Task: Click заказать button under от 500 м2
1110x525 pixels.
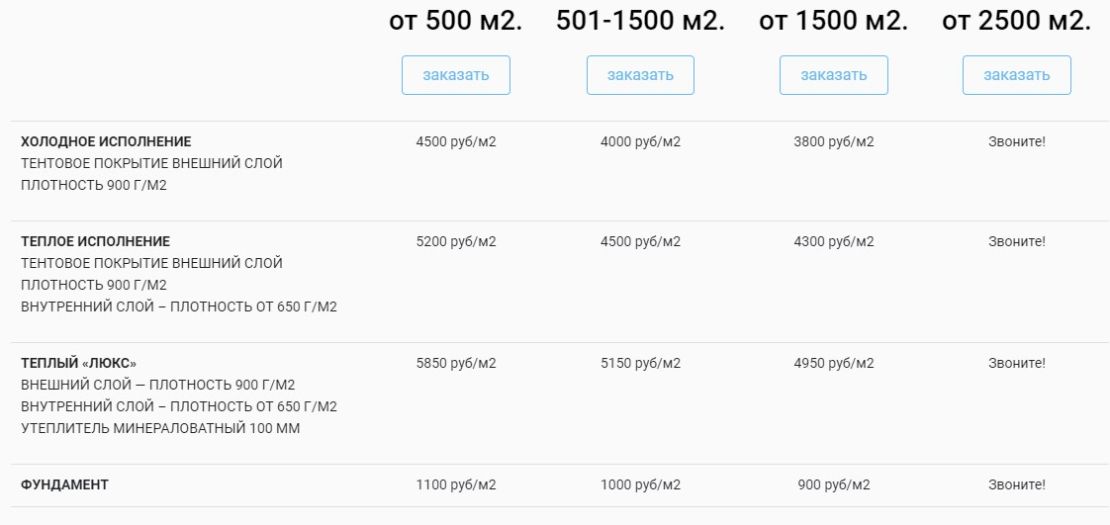Action: [456, 75]
